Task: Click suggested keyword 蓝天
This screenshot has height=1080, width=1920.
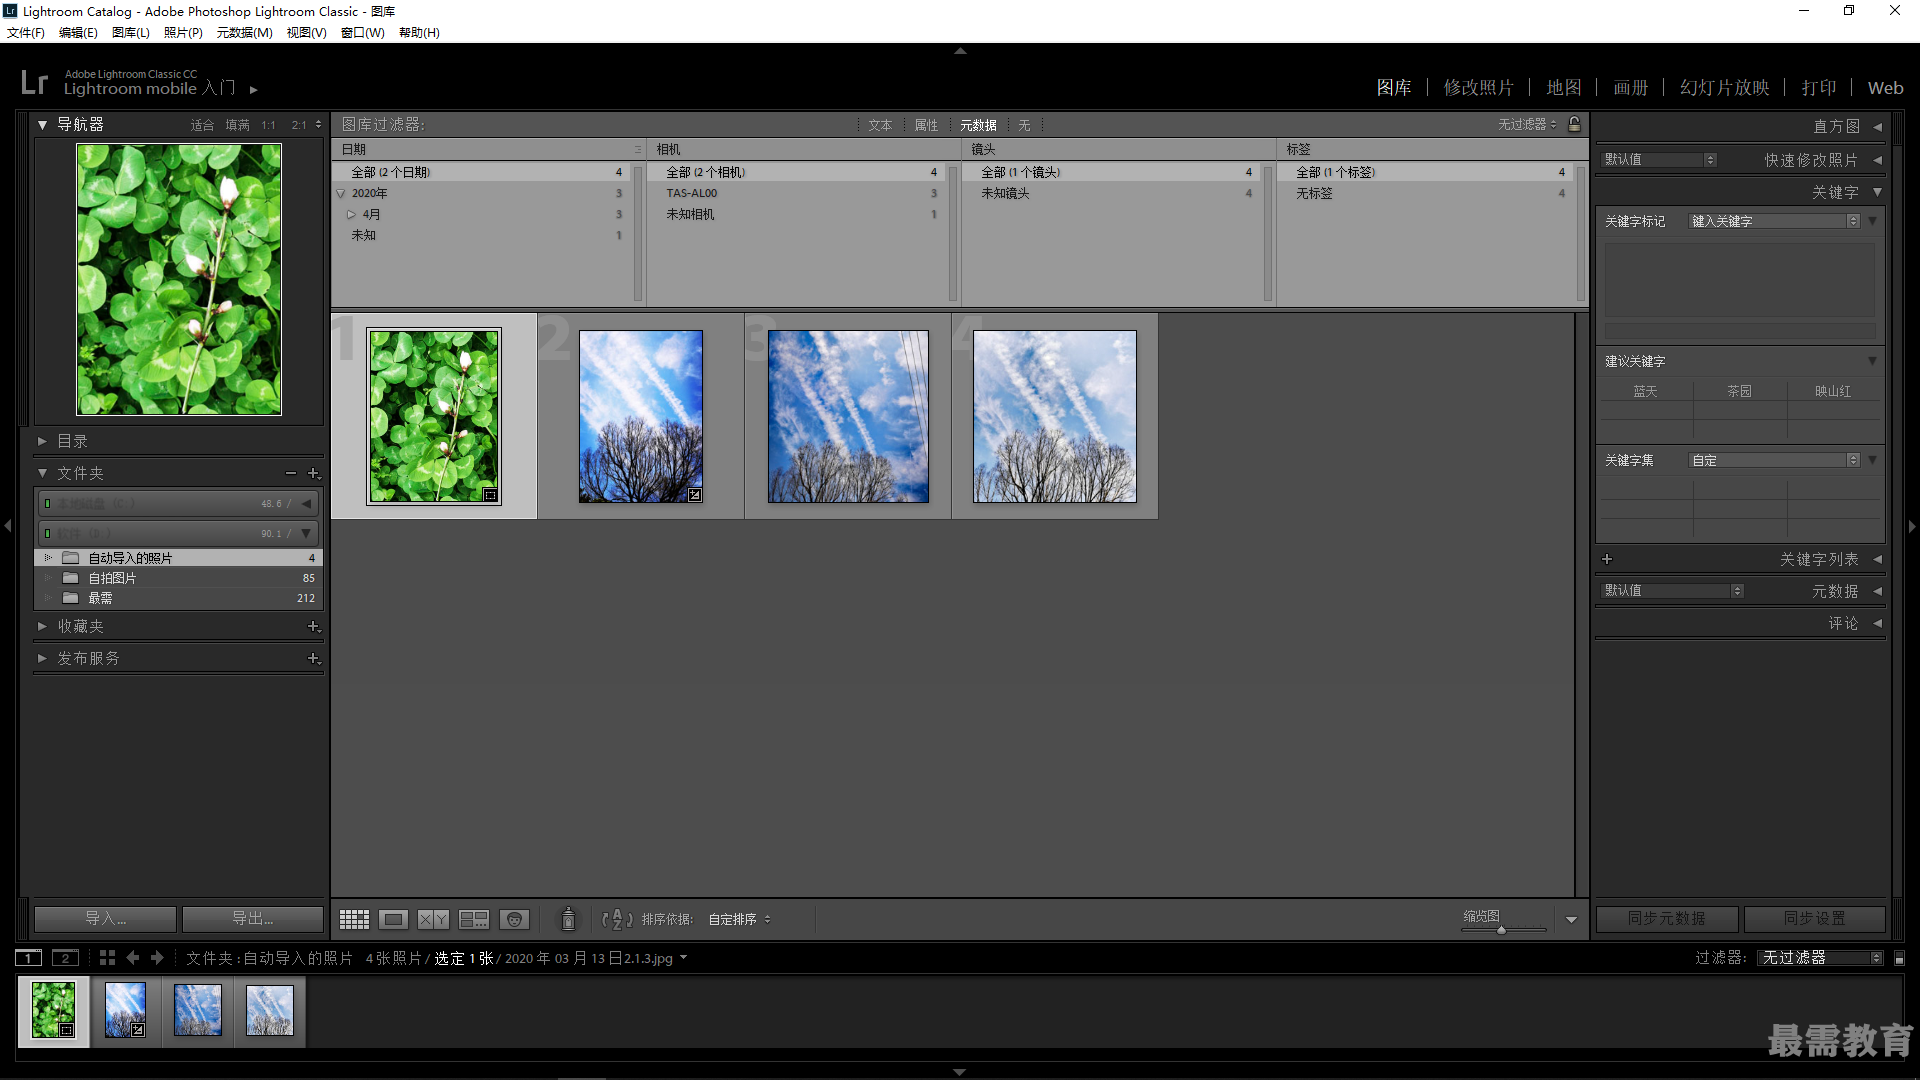Action: [x=1645, y=391]
